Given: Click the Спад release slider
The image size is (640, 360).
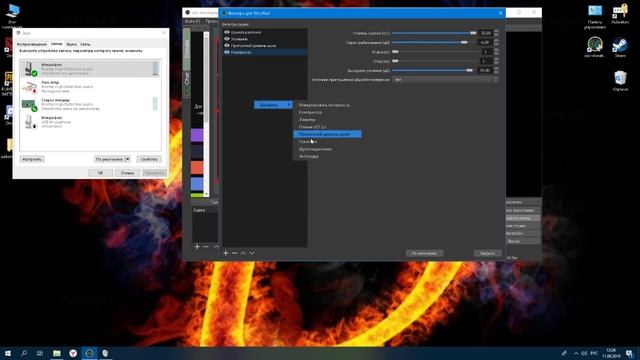Looking at the screenshot, I should pos(434,61).
